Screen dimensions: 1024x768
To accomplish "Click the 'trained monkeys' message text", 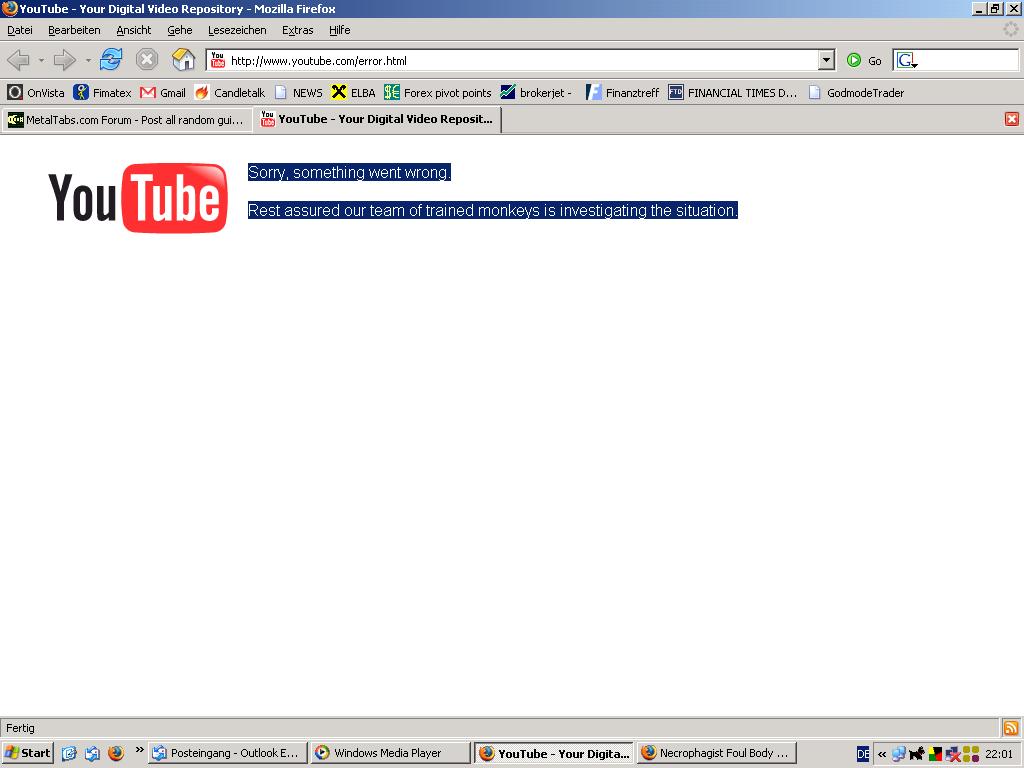I will (x=493, y=210).
